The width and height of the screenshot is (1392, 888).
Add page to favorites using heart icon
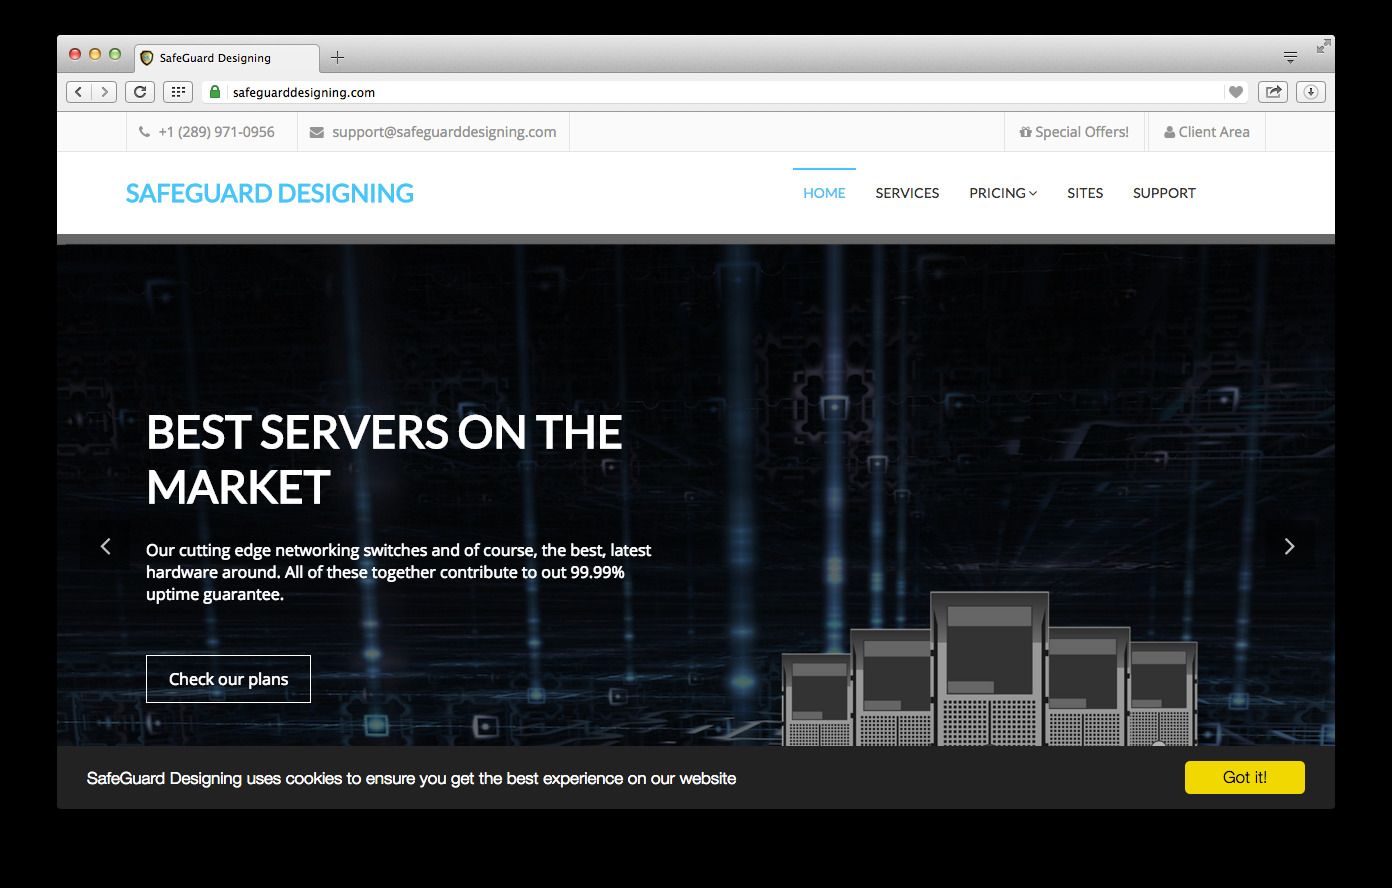pos(1236,91)
